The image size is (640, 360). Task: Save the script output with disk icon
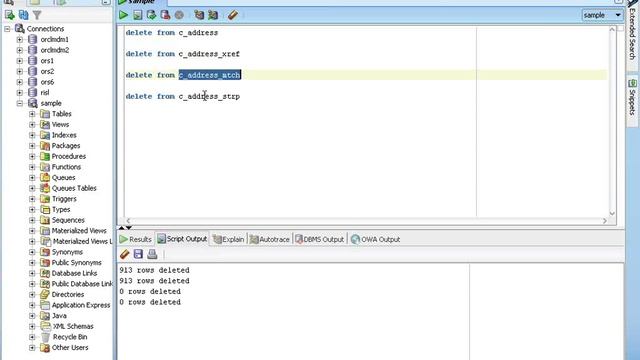point(138,254)
